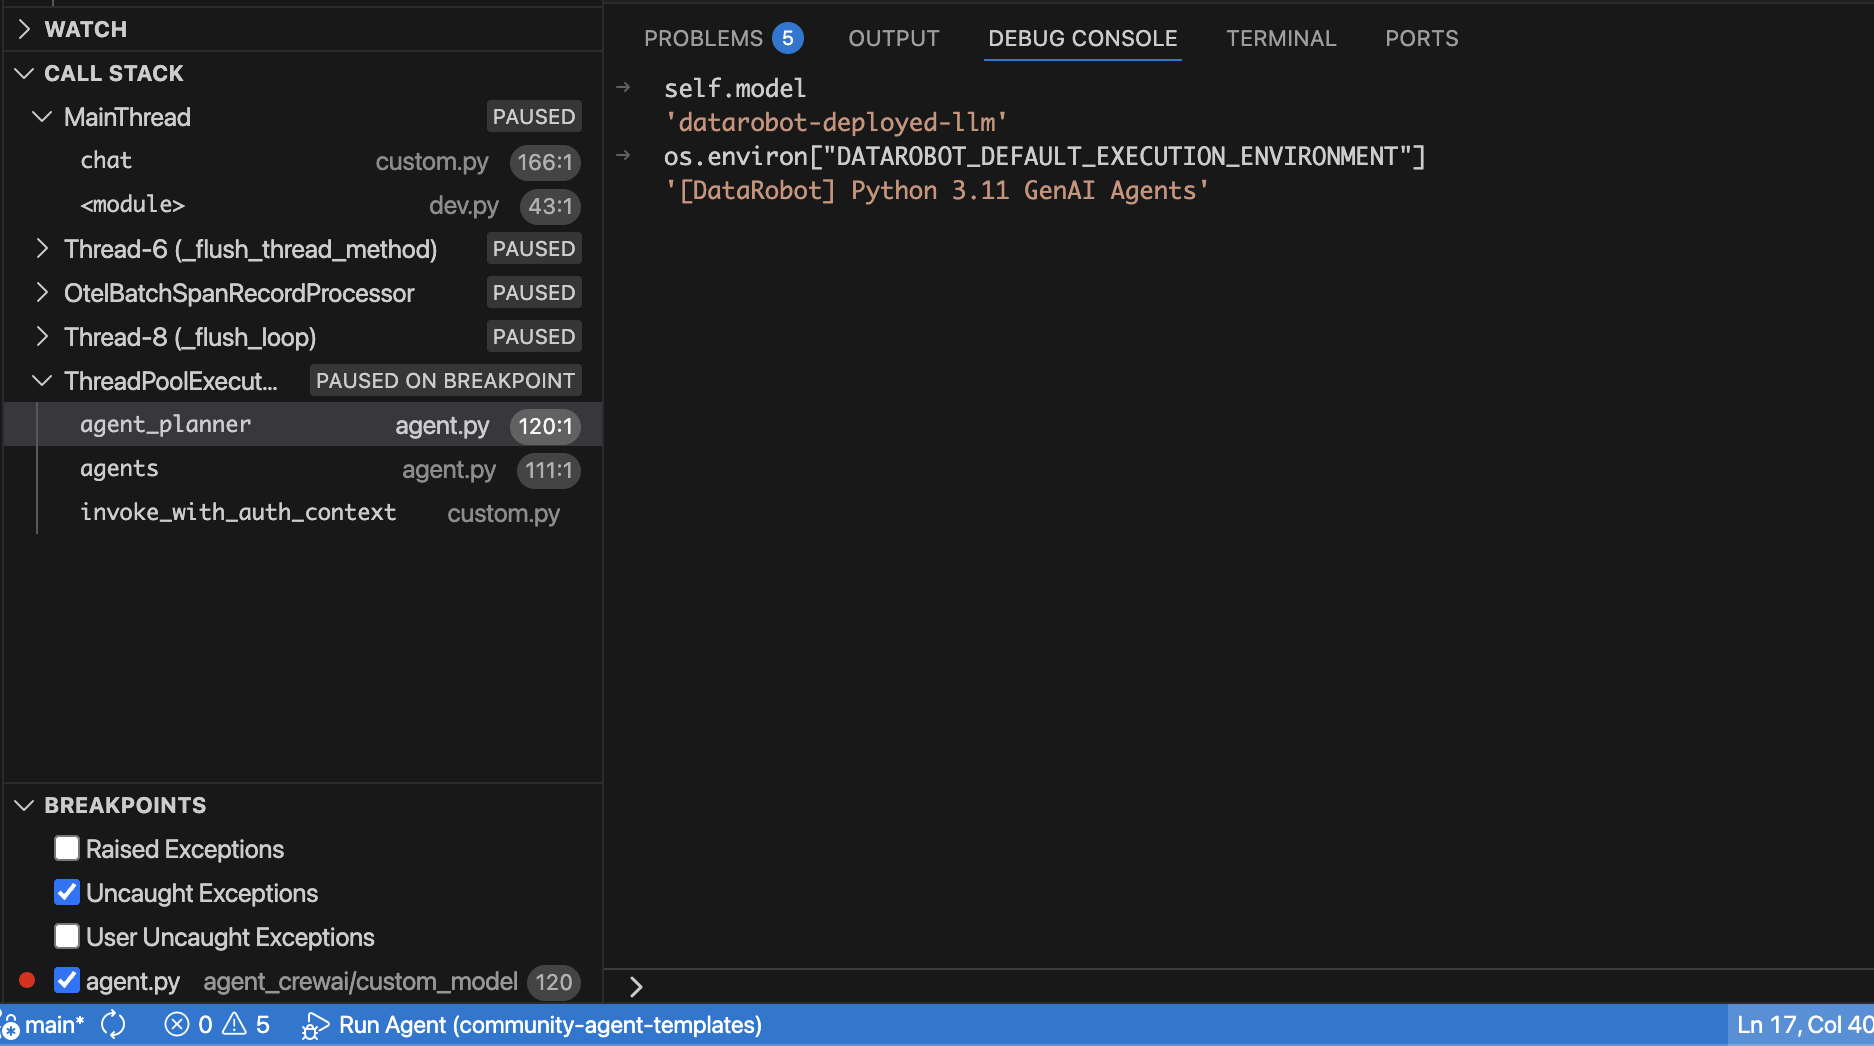This screenshot has width=1874, height=1046.
Task: Click the Run Agent debug icon
Action: (x=315, y=1026)
